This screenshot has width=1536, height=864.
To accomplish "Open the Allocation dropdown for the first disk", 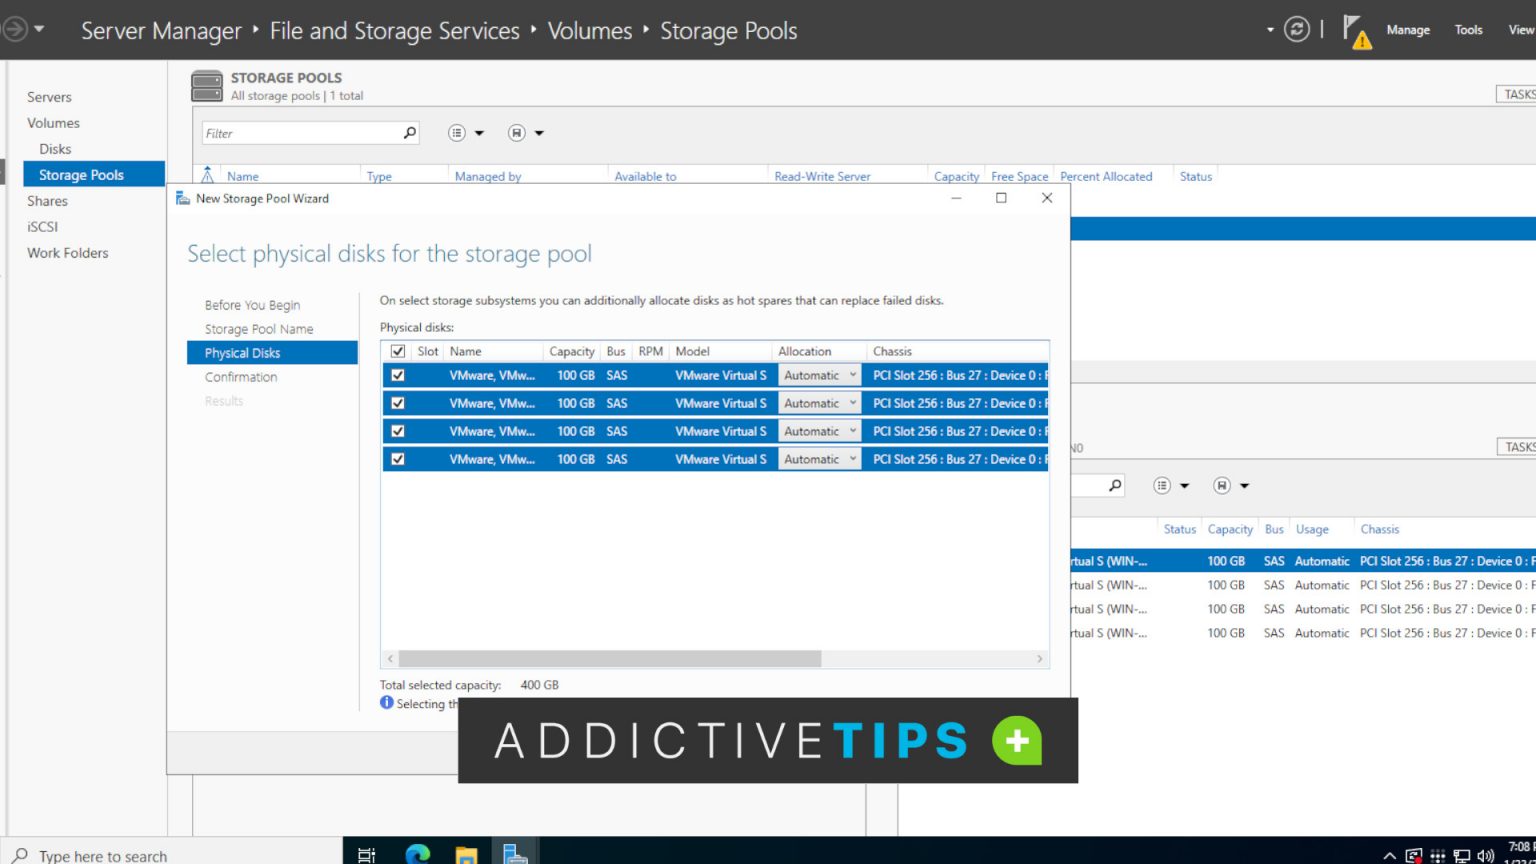I will pos(851,374).
